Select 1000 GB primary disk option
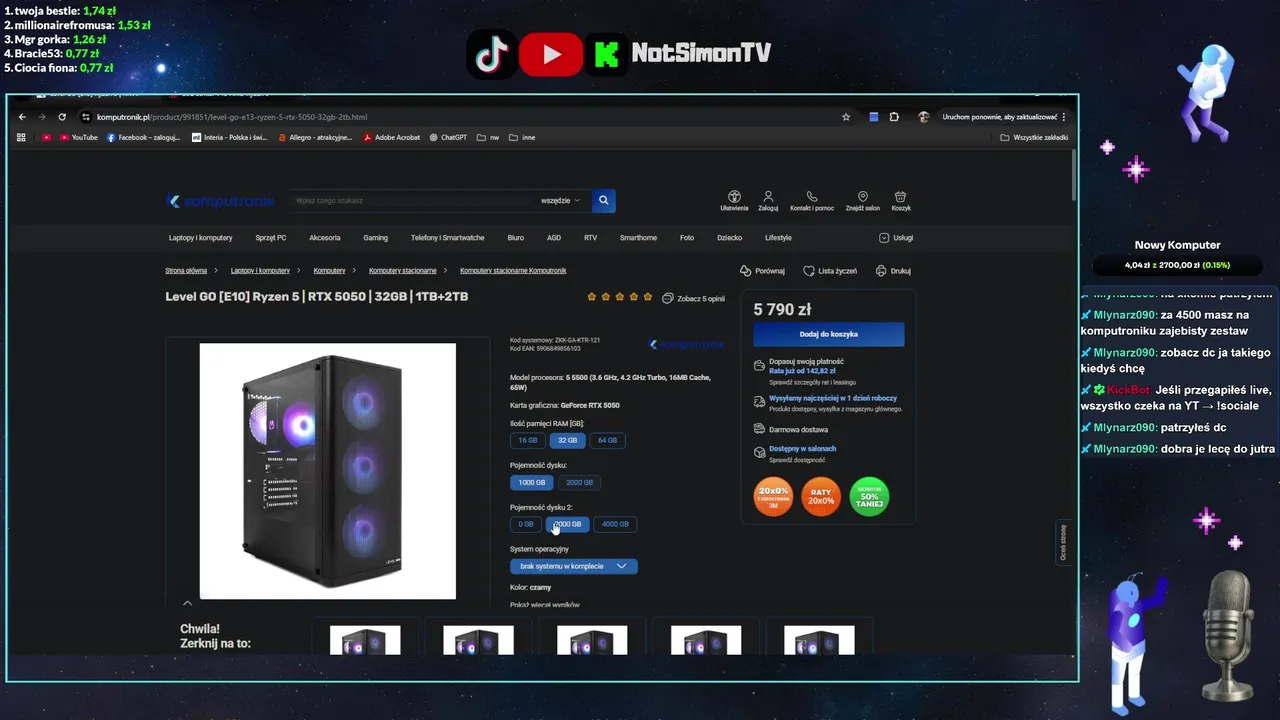Screen dimensions: 1280x720 tap(532, 482)
